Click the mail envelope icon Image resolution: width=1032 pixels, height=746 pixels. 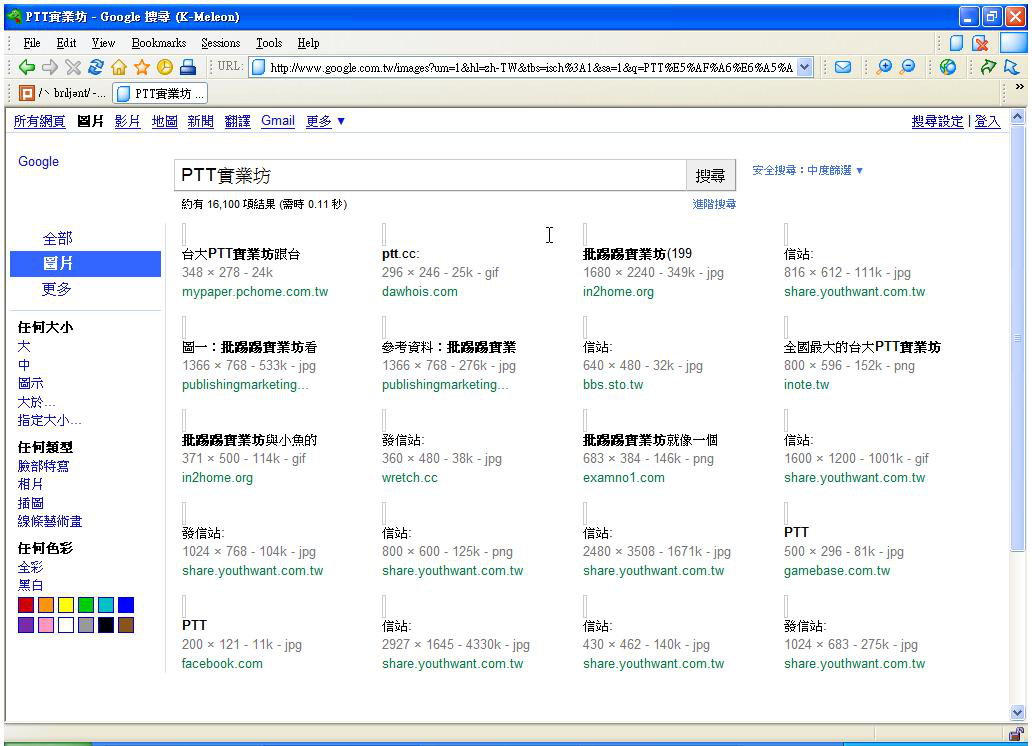pyautogui.click(x=843, y=68)
